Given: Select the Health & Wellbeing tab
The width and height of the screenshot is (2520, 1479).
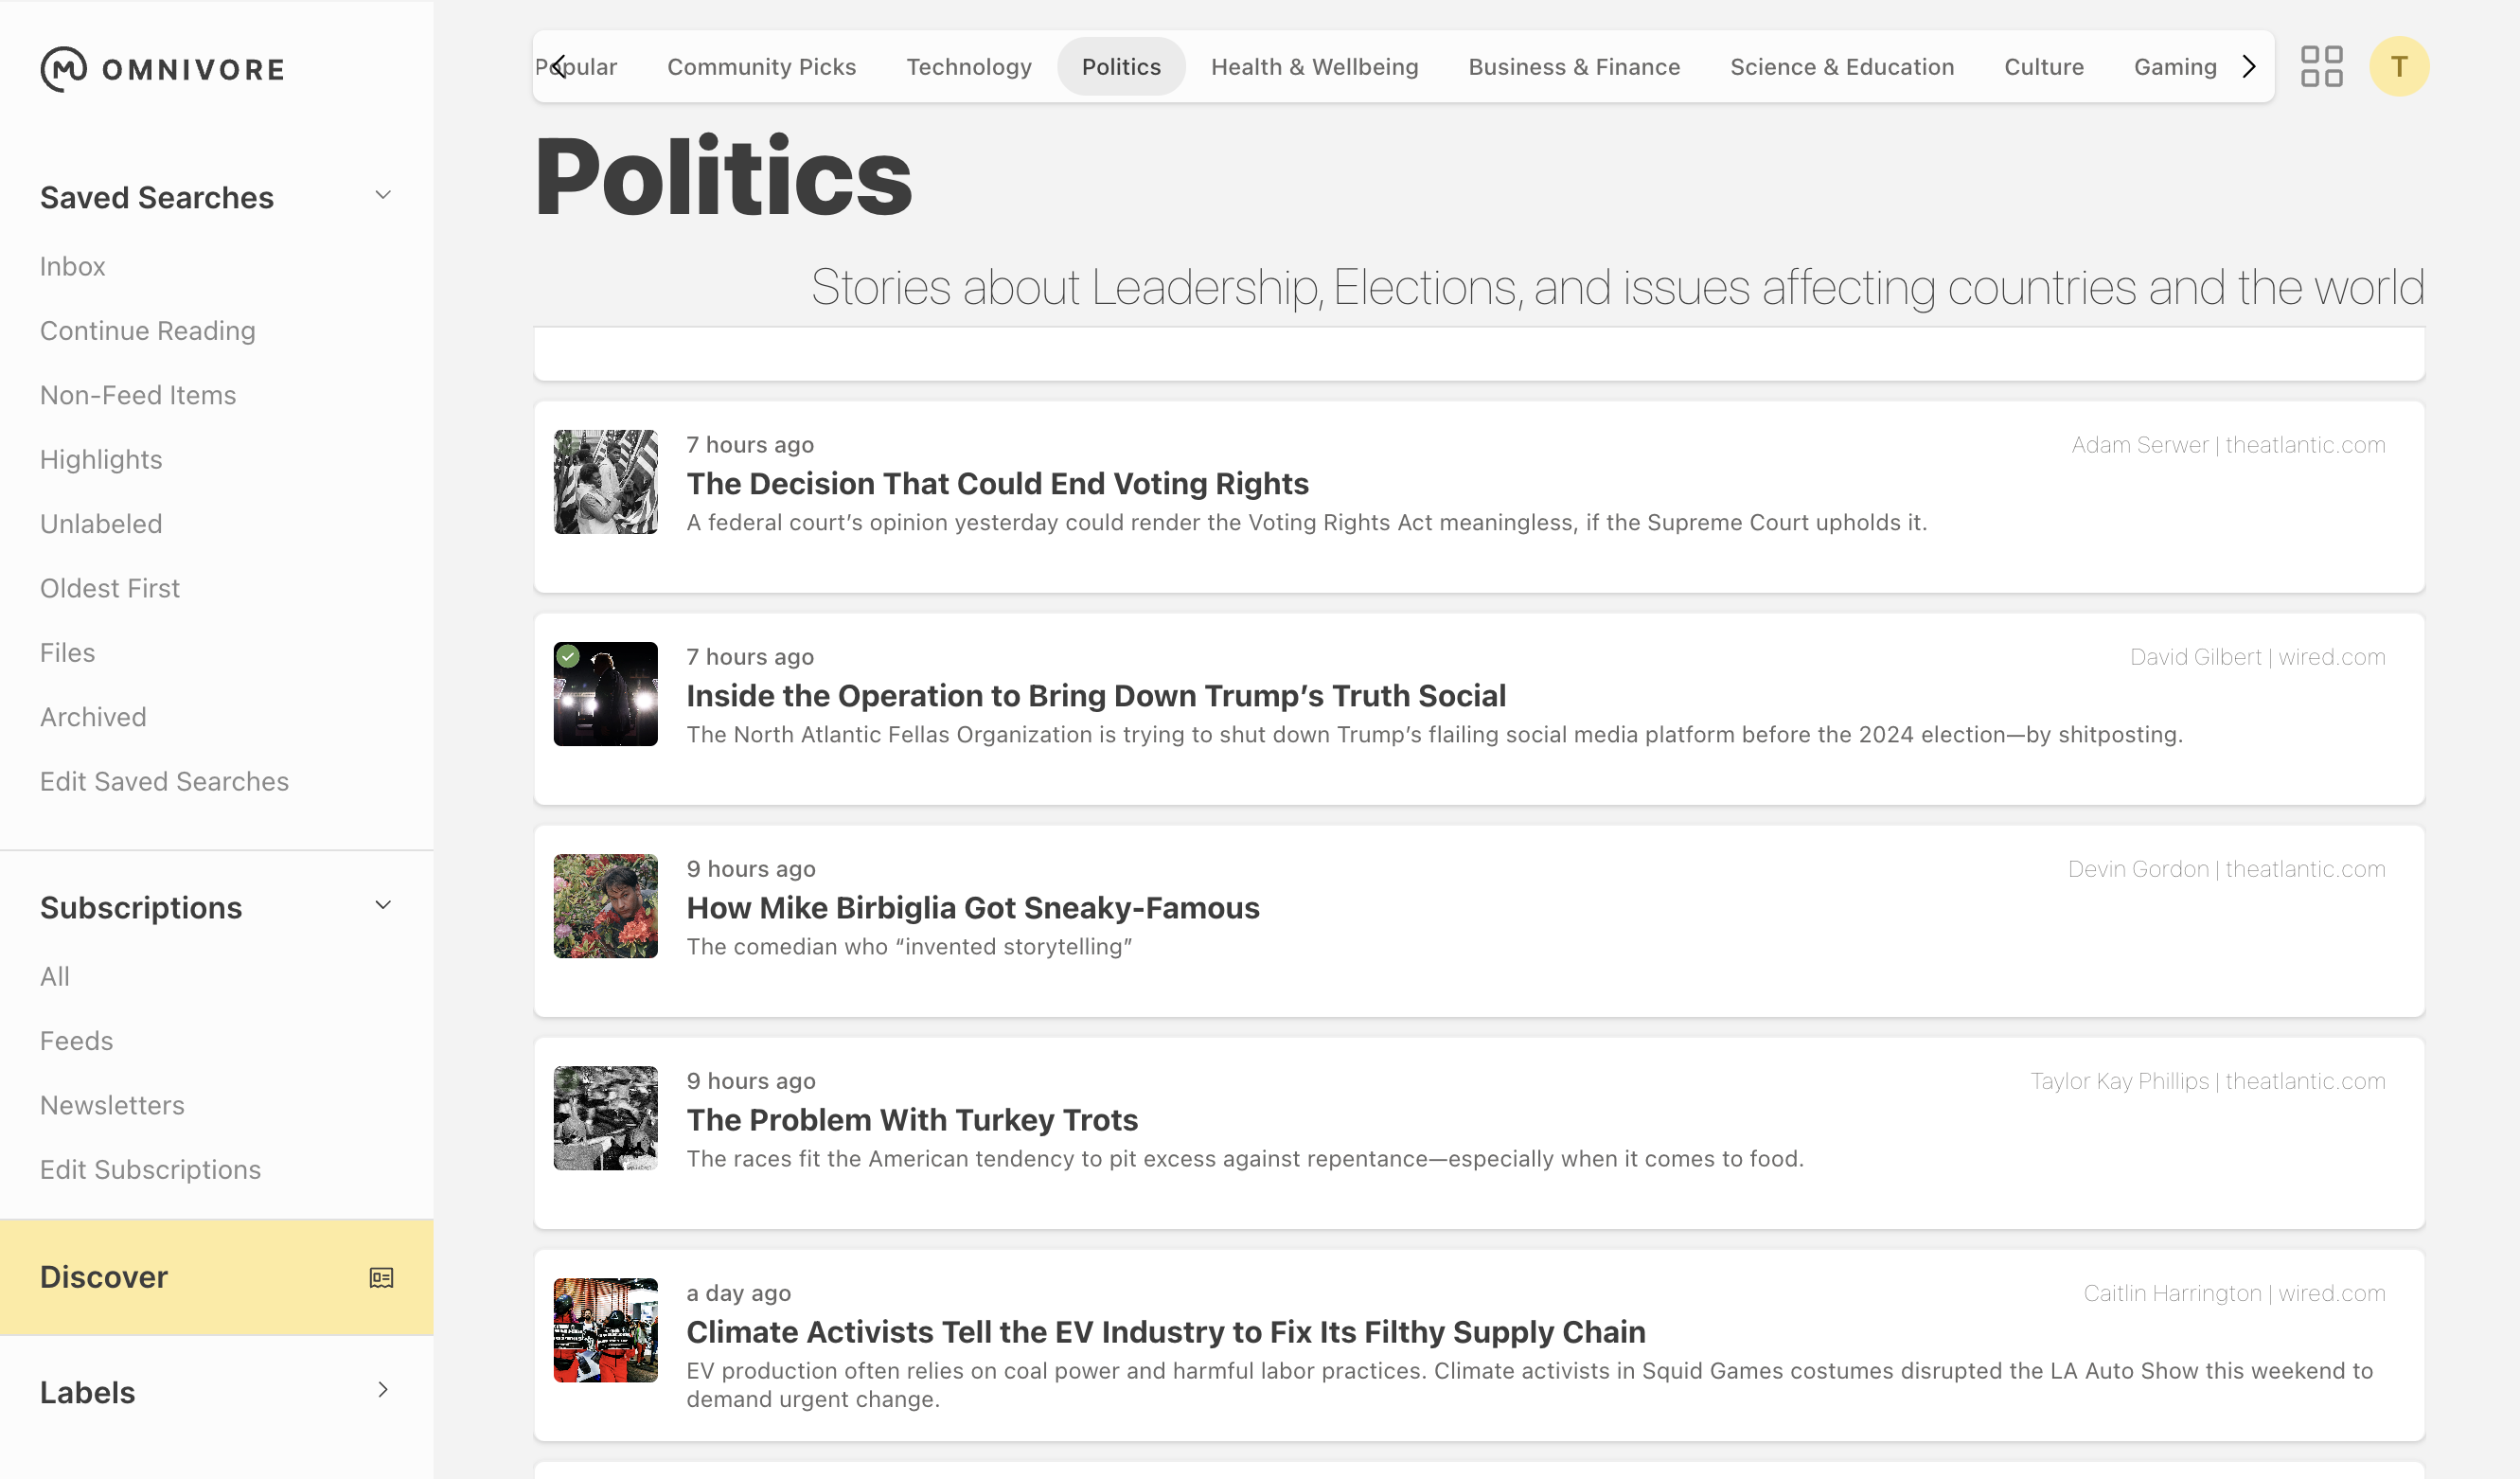Looking at the screenshot, I should coord(1314,67).
